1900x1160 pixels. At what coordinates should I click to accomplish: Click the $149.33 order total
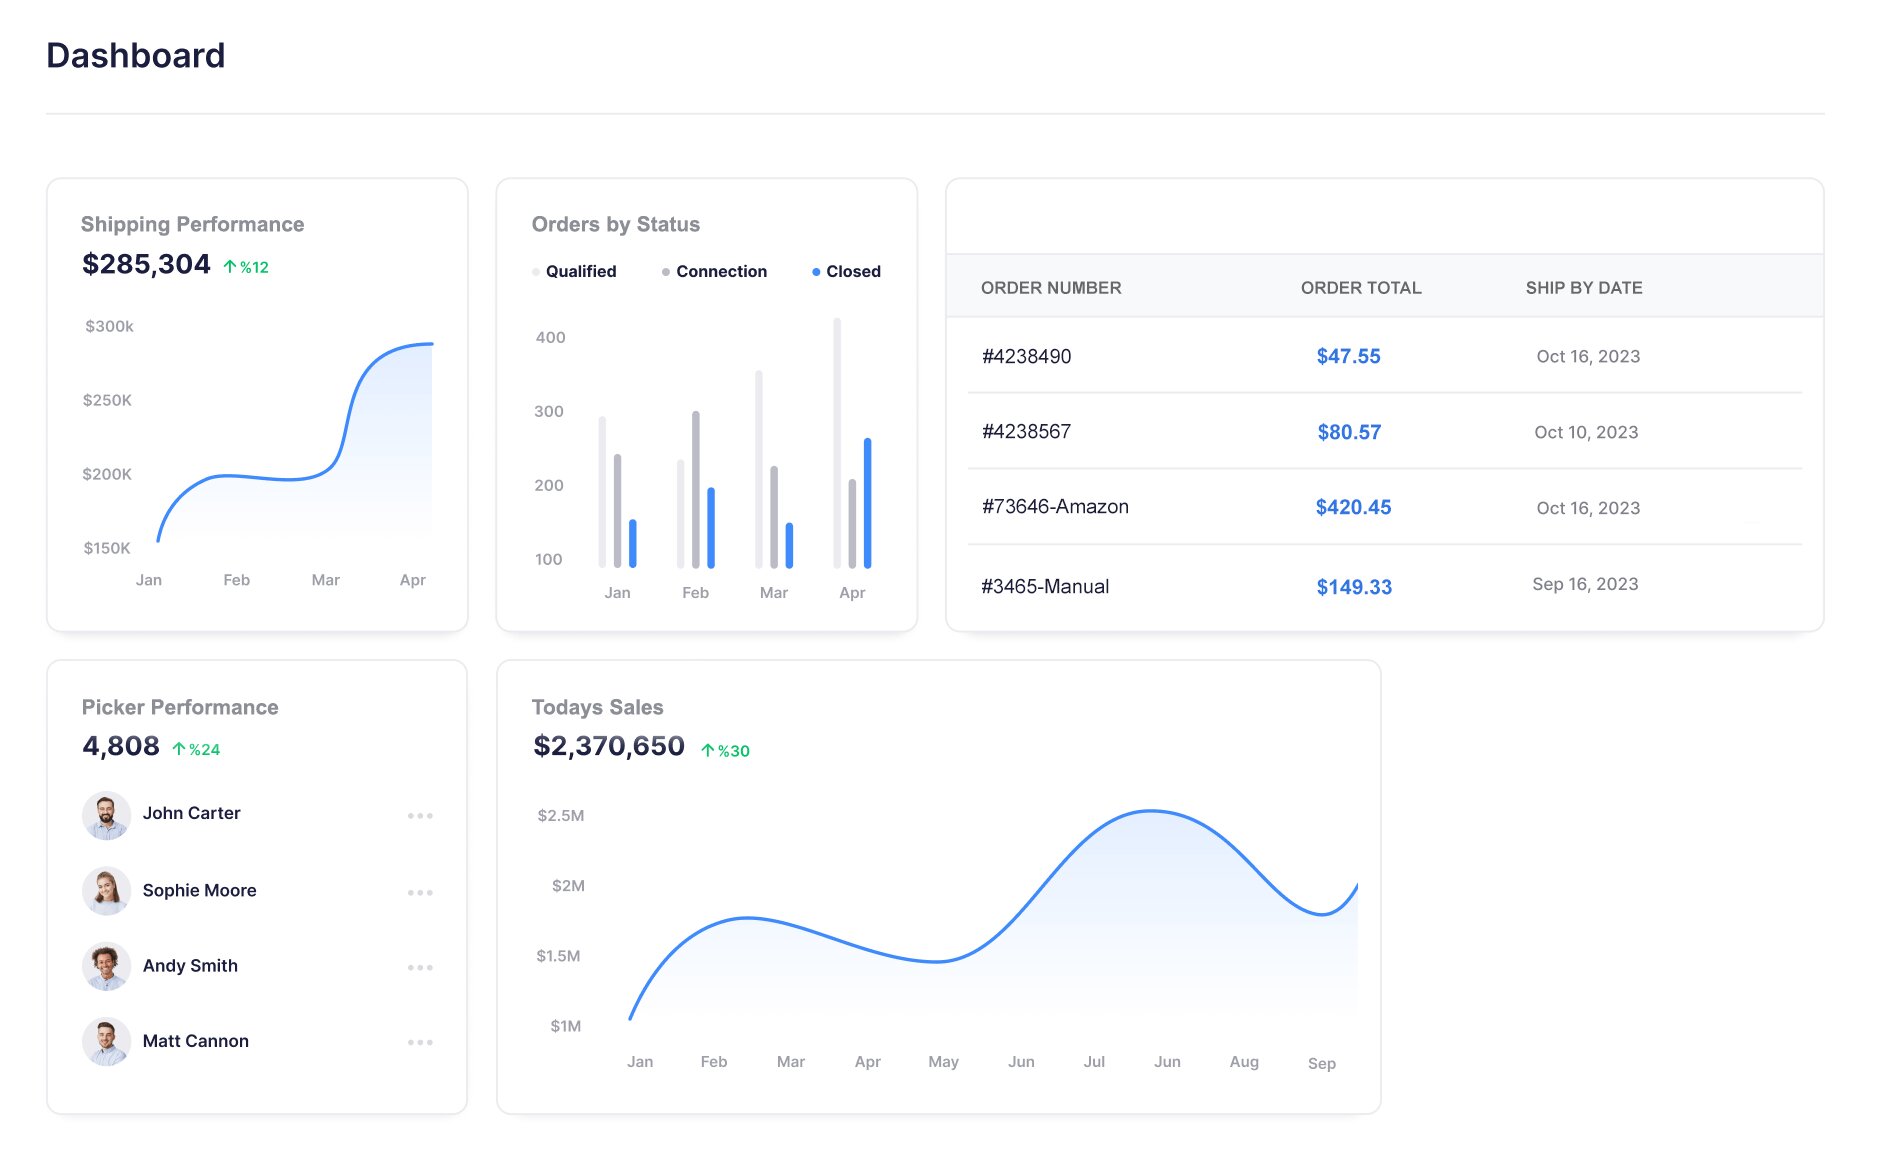coord(1353,587)
